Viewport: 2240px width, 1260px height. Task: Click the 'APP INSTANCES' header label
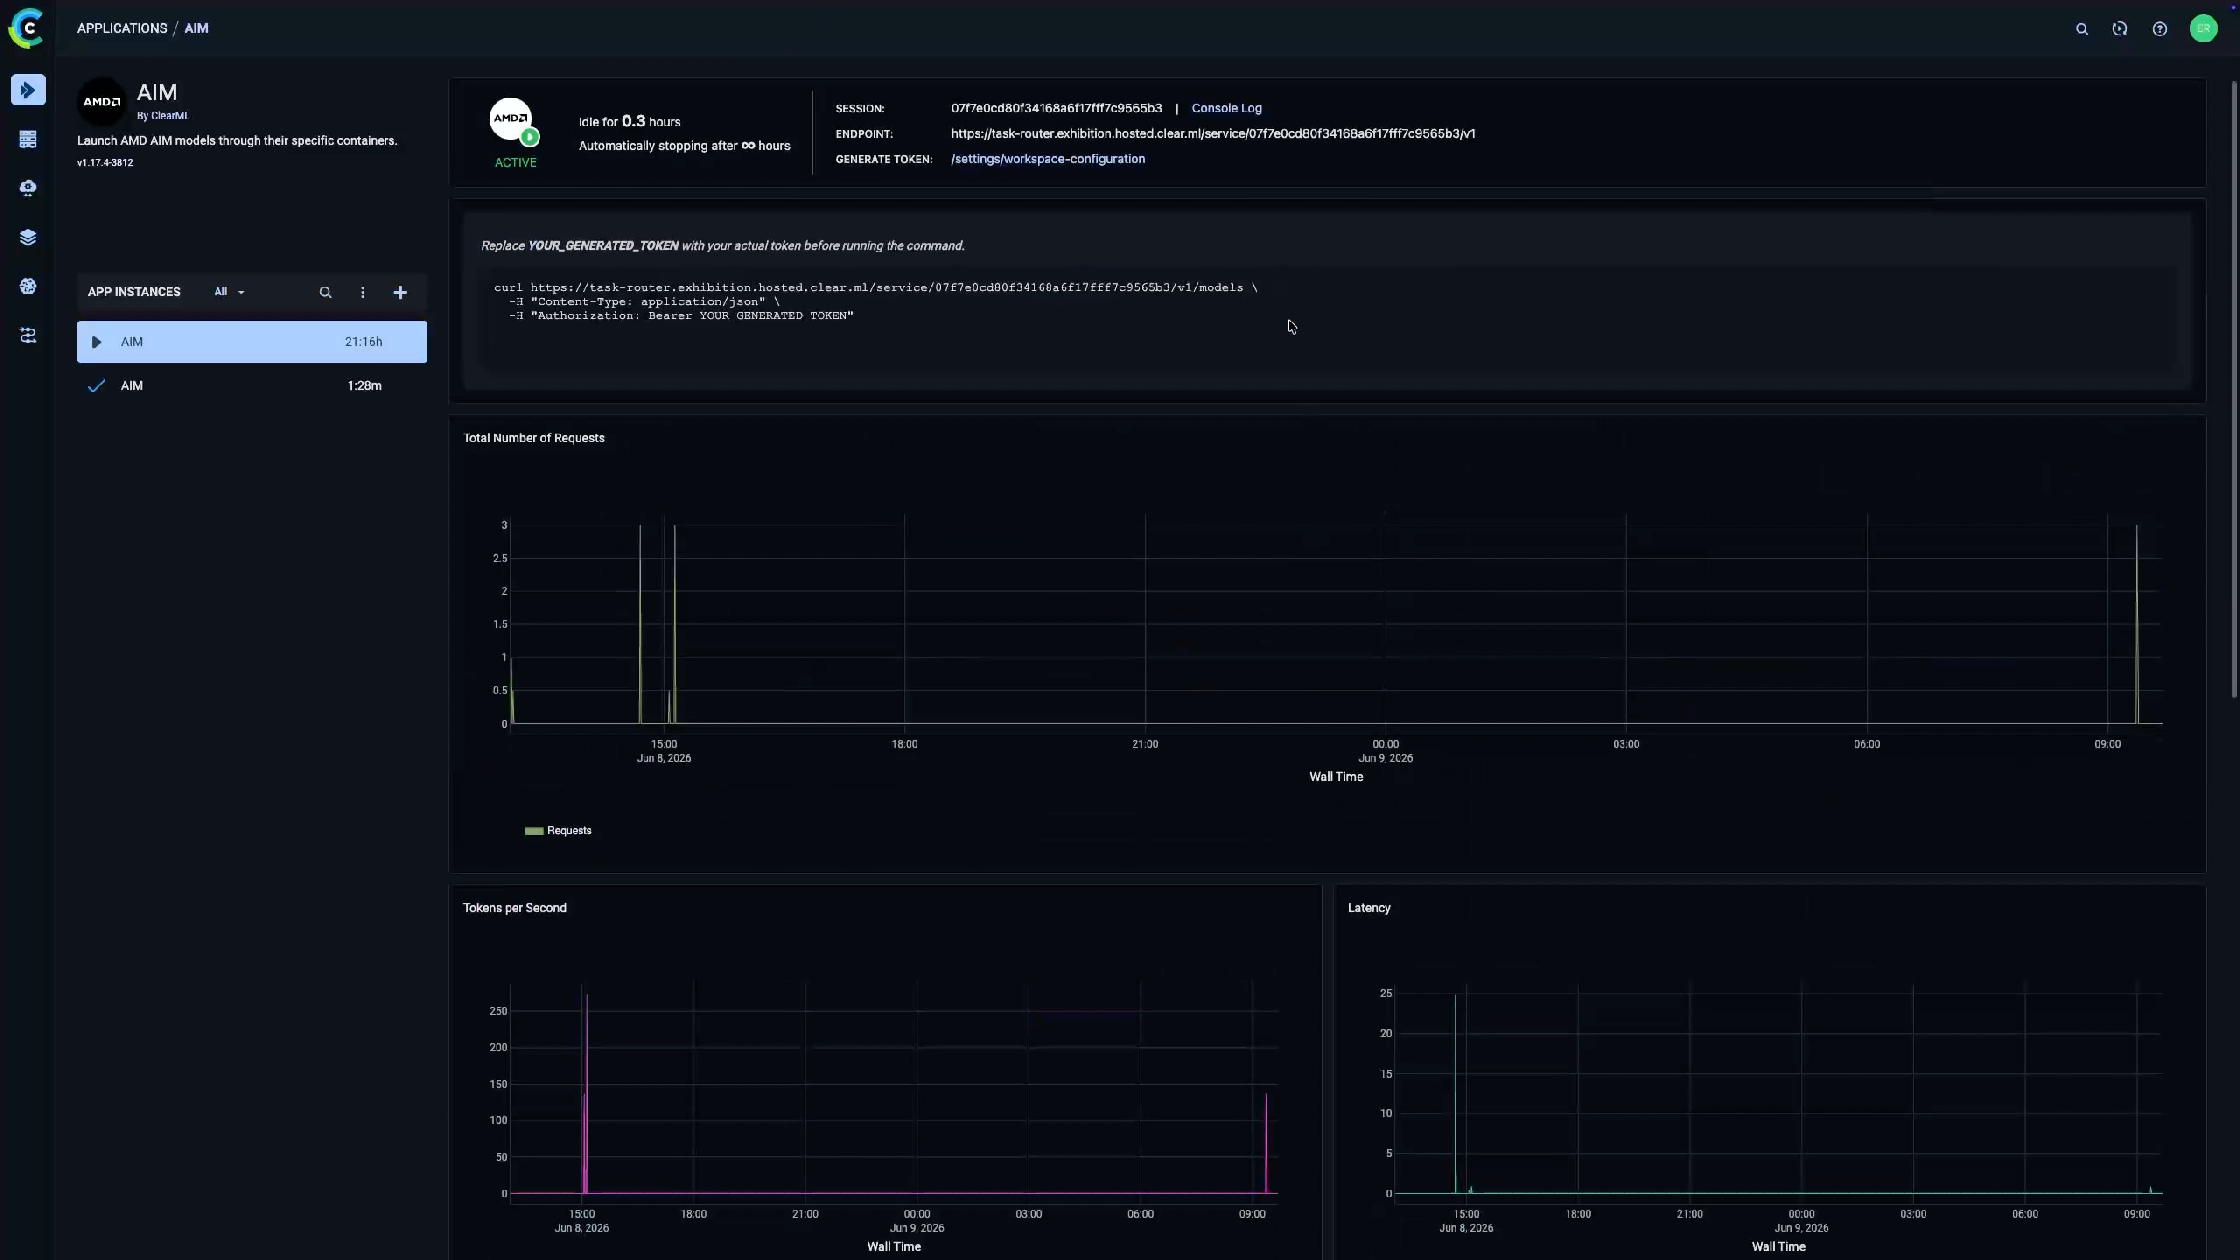tap(134, 292)
